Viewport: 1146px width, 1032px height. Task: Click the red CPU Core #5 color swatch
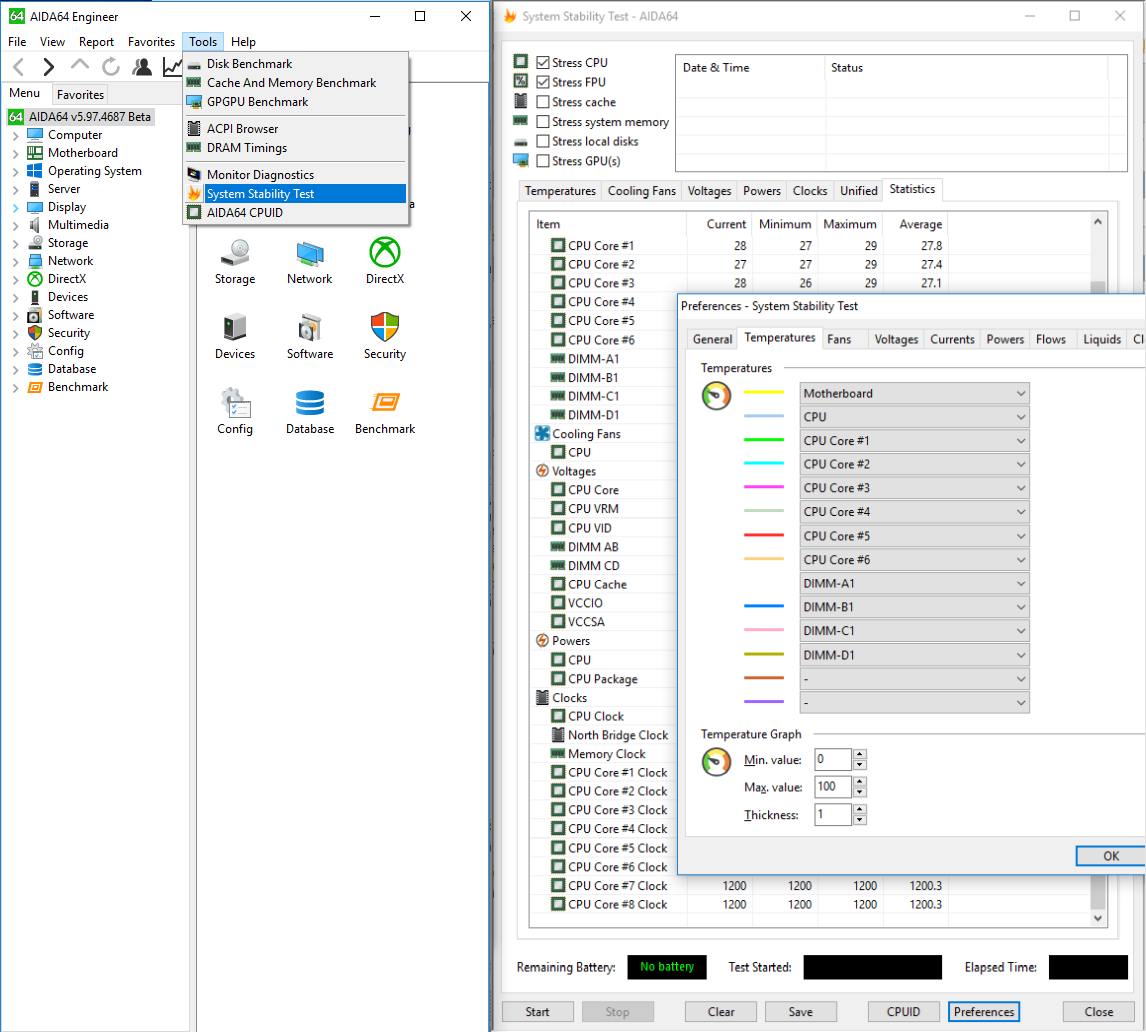(764, 535)
